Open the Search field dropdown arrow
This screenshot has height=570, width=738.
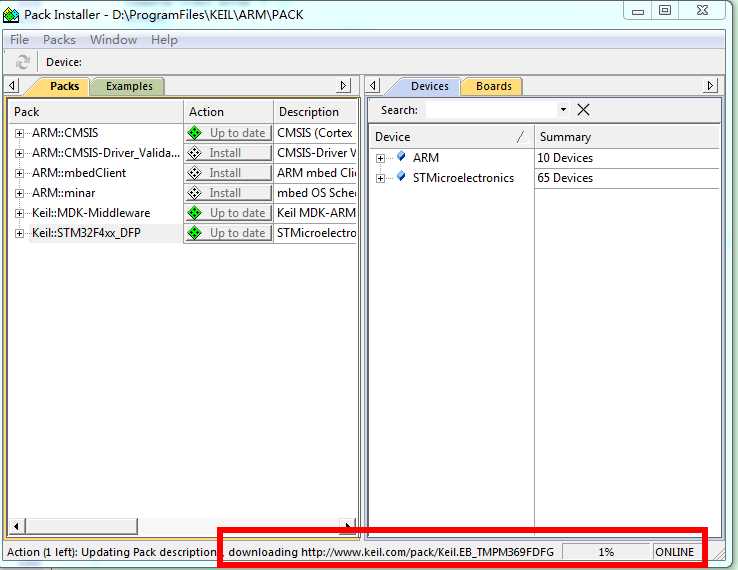point(563,110)
